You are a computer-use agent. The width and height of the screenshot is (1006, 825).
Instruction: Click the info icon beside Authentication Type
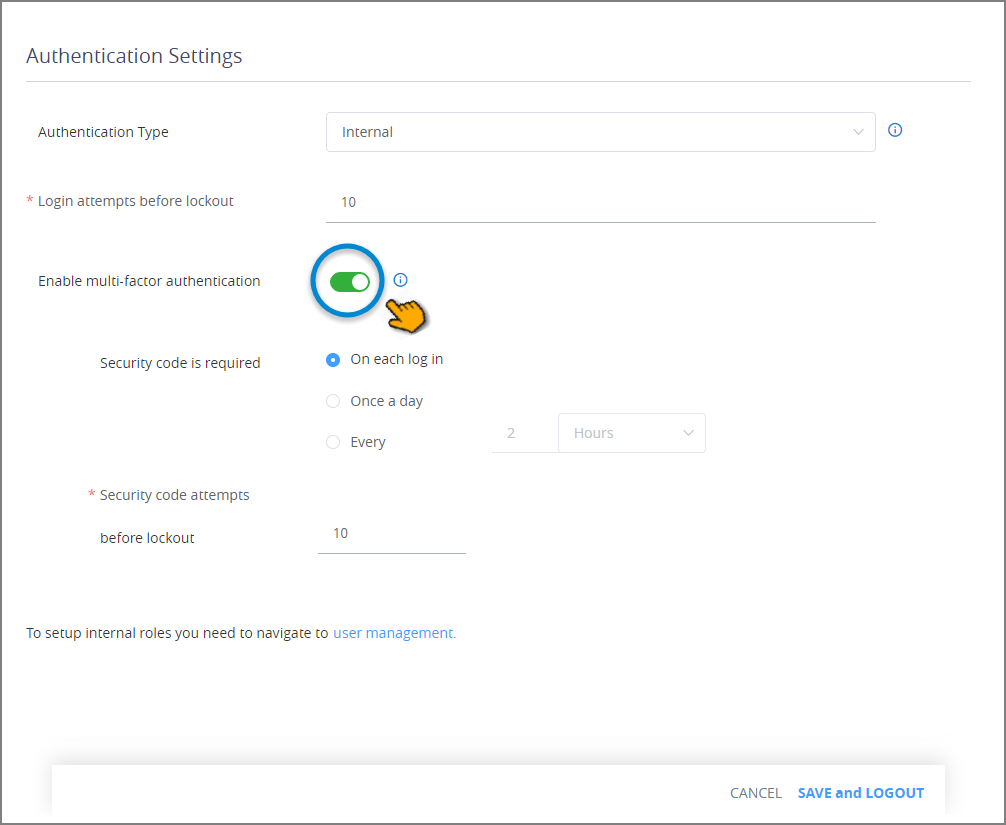[x=894, y=130]
